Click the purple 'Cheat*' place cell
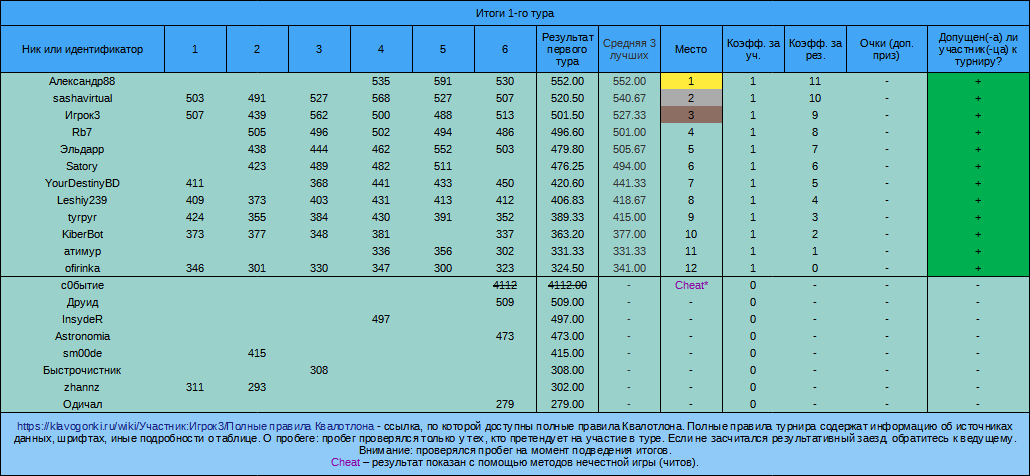 [691, 286]
